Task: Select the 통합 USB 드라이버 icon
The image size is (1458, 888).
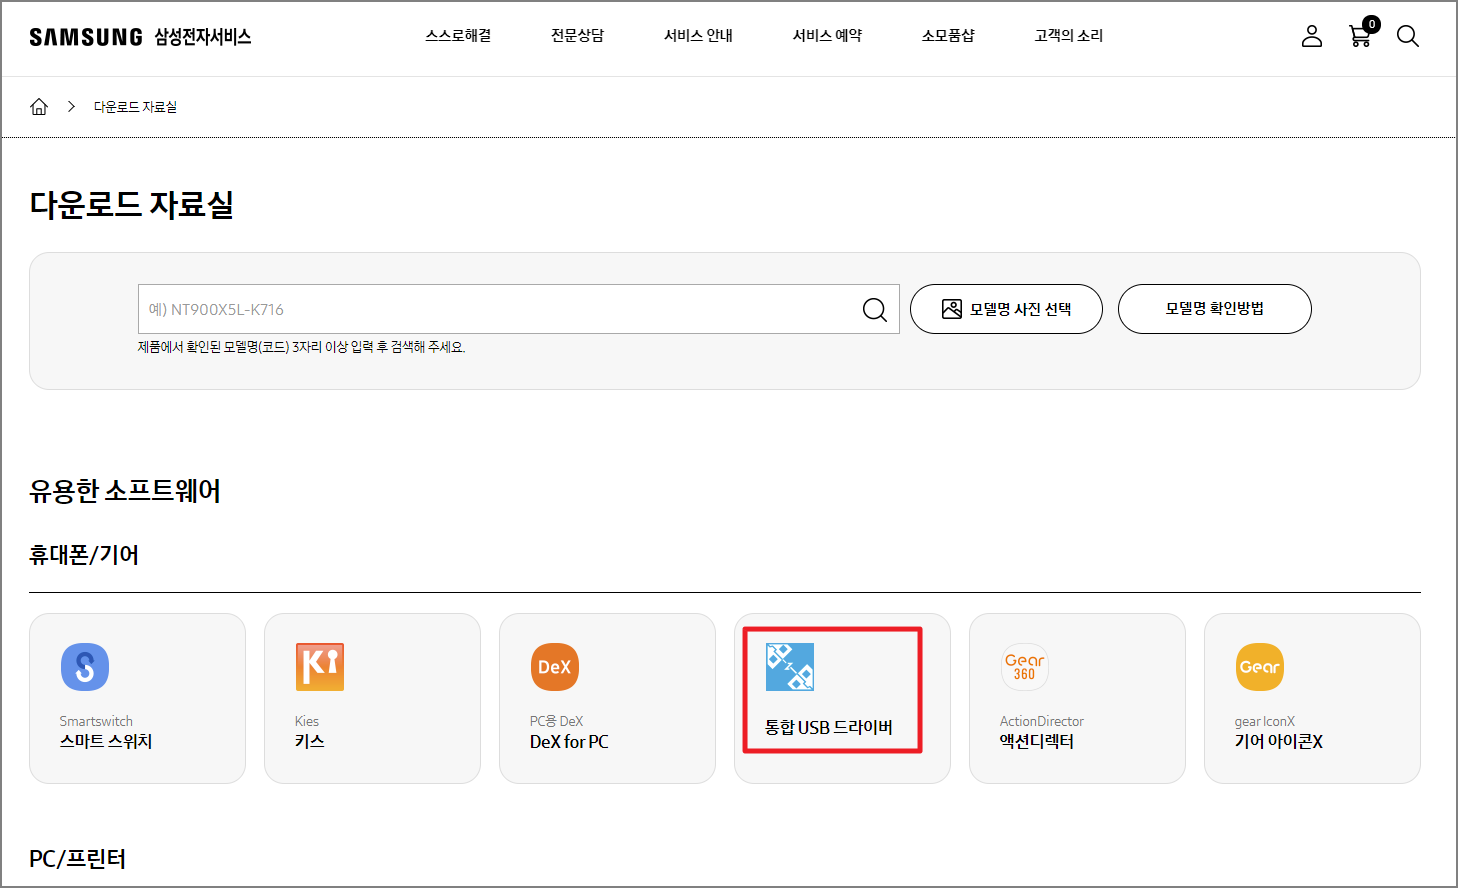Action: point(790,667)
